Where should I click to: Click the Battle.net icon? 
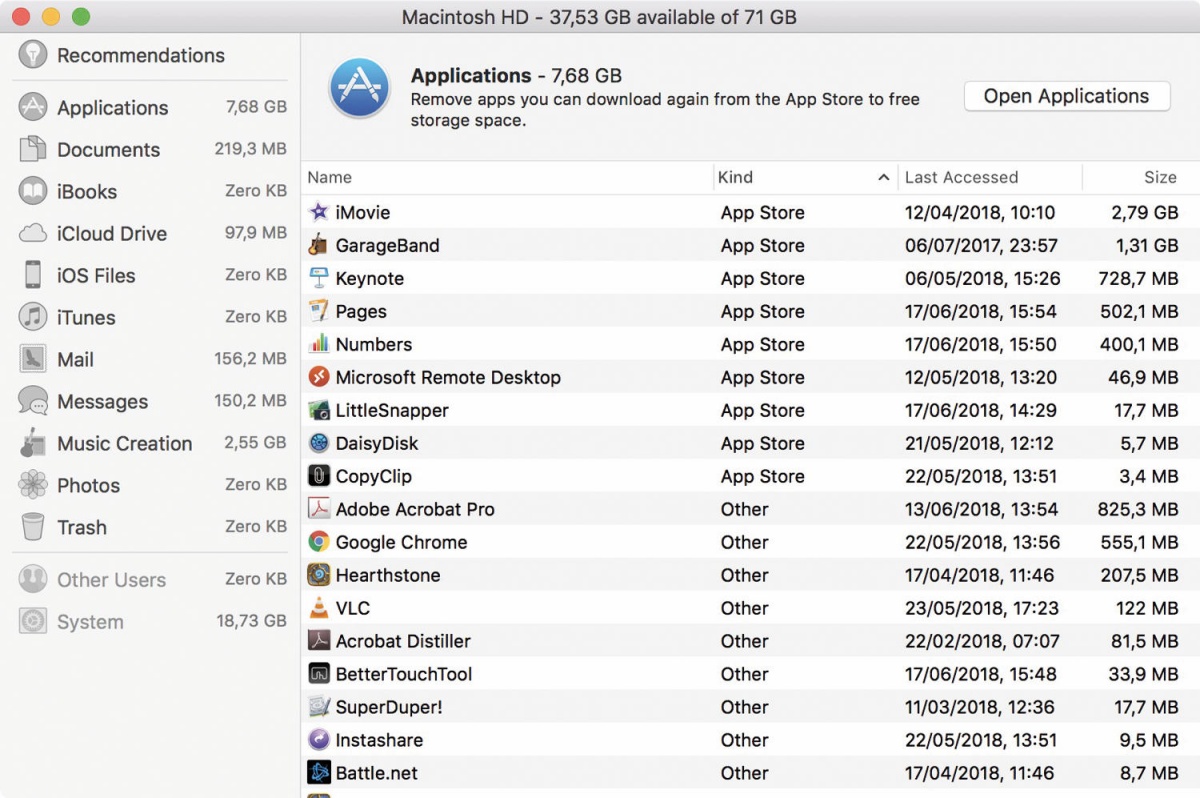319,773
